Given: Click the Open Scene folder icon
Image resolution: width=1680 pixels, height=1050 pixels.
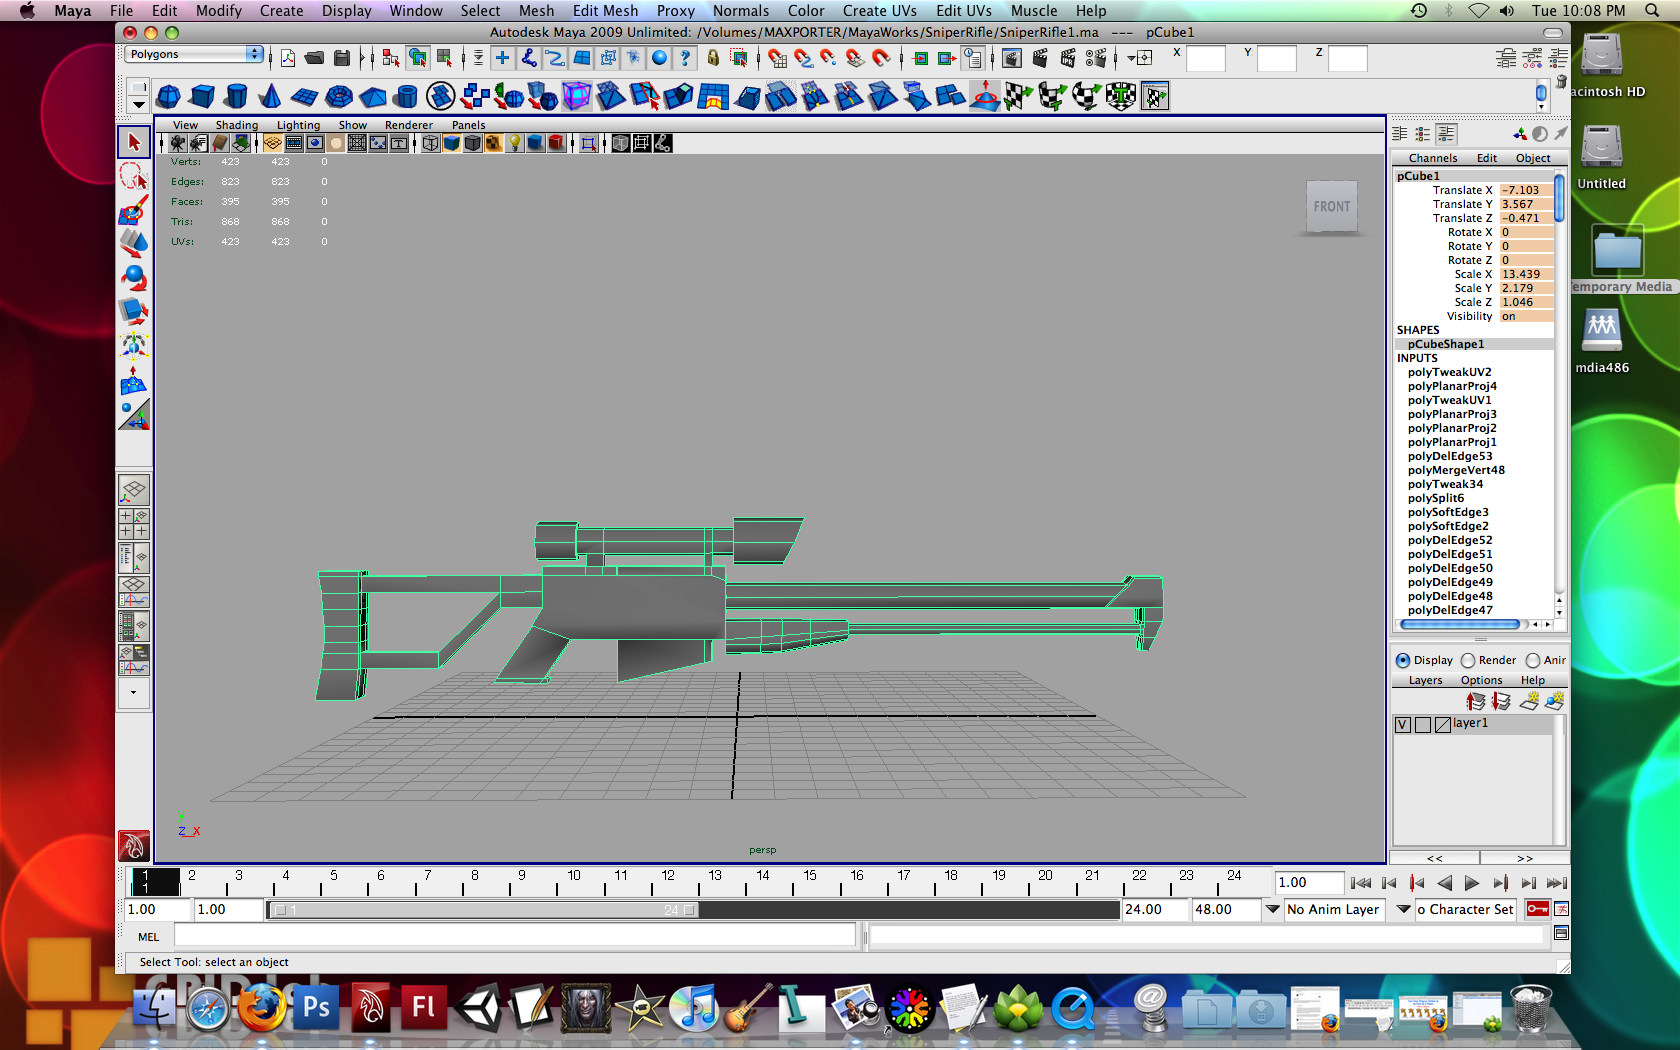Looking at the screenshot, I should click(315, 58).
